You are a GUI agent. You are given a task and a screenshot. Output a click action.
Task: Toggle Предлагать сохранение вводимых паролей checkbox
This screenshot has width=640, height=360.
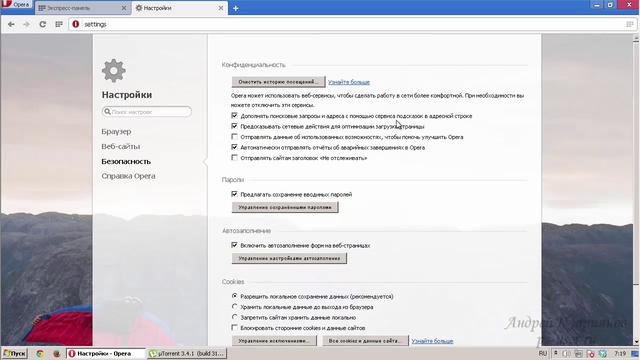[234, 194]
